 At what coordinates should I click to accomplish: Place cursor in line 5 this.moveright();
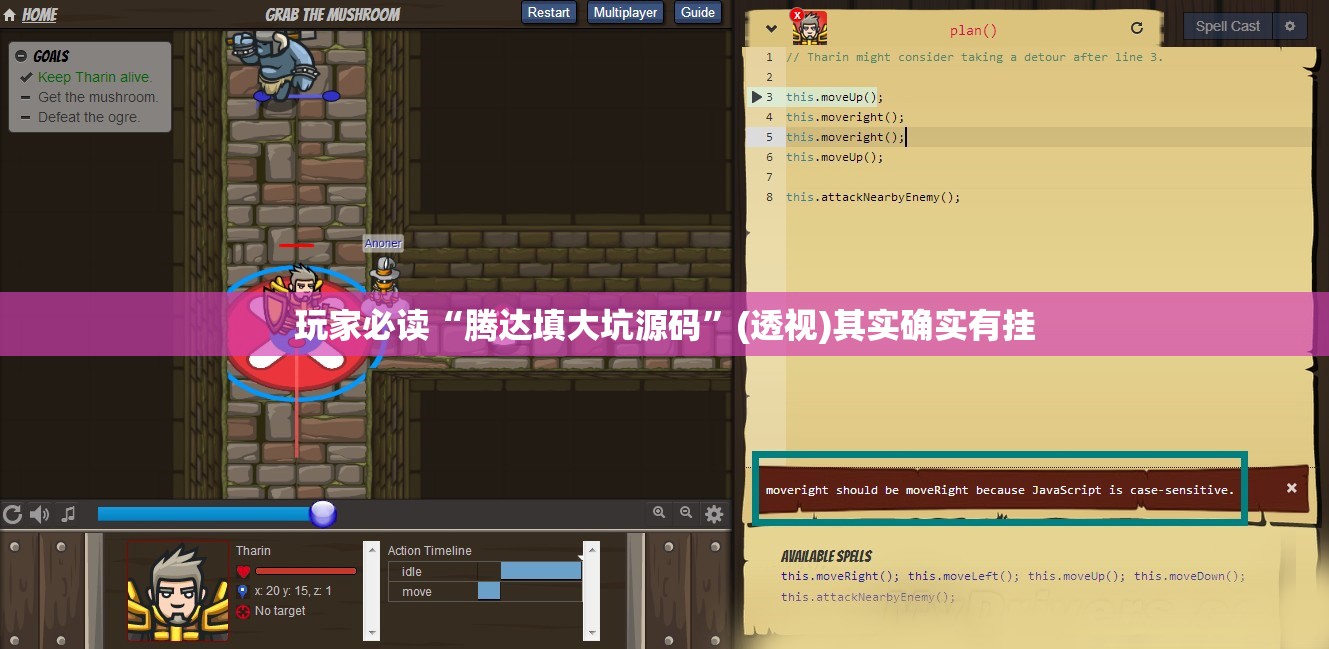tap(845, 137)
